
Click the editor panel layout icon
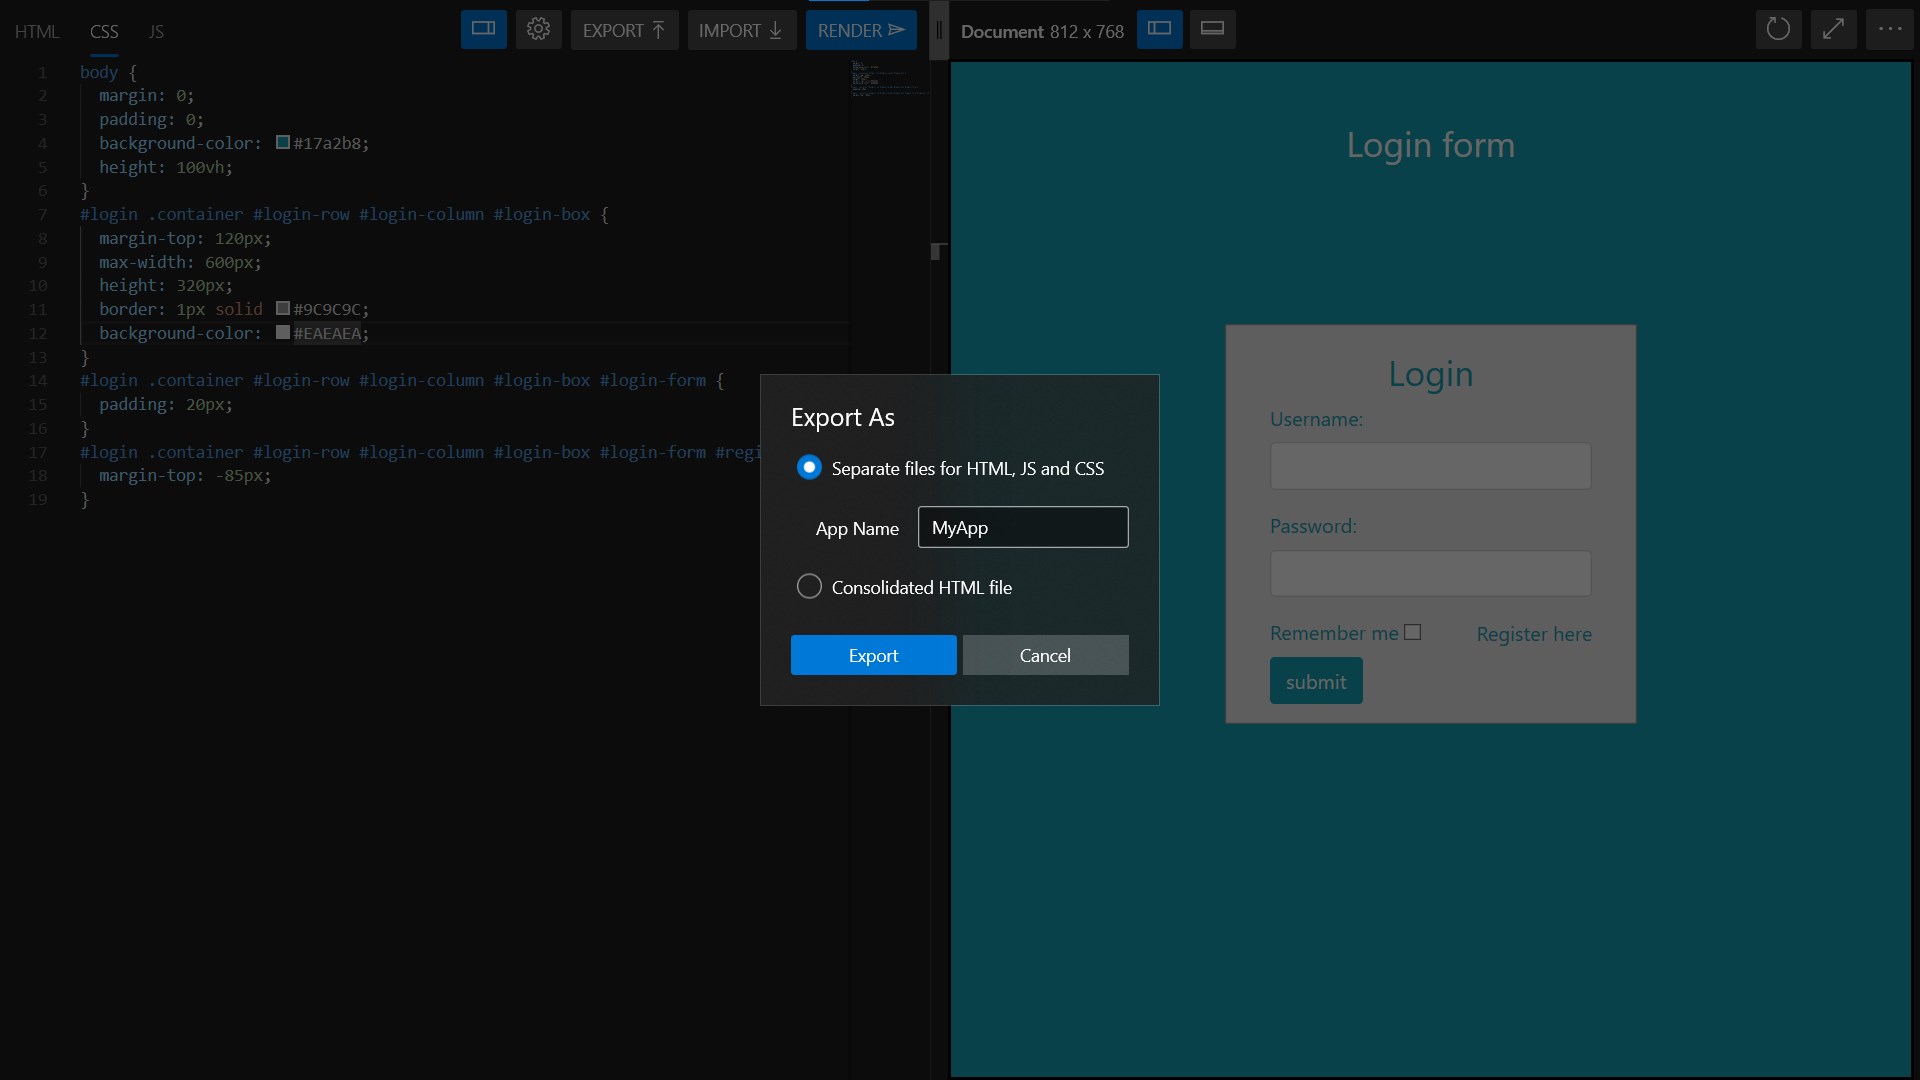(x=483, y=29)
